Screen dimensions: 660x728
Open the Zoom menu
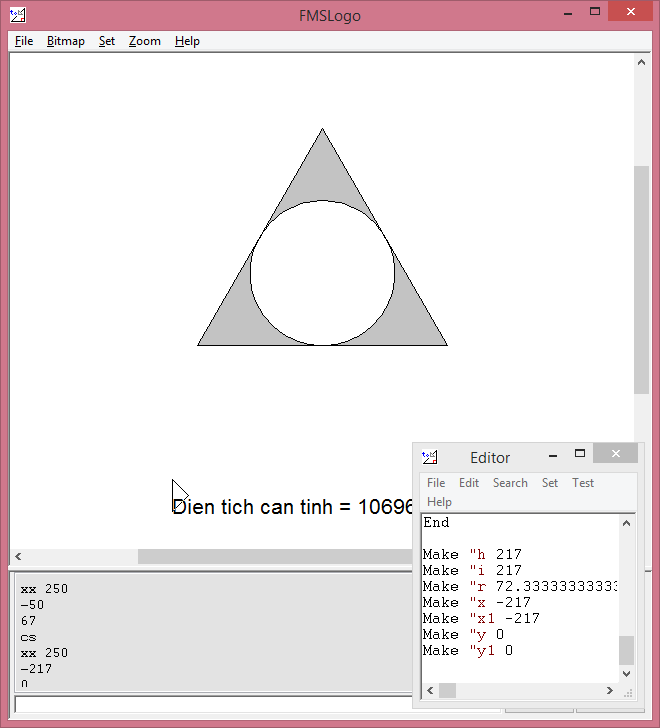coord(144,41)
